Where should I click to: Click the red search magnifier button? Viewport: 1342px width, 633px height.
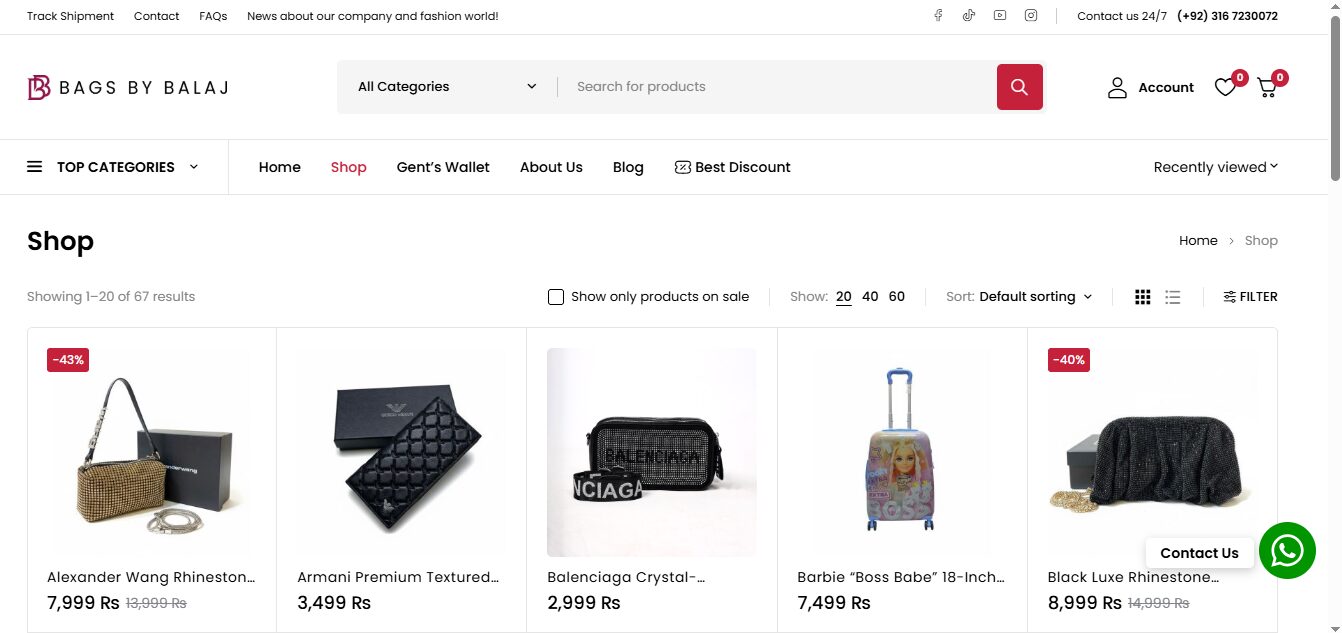coord(1019,87)
